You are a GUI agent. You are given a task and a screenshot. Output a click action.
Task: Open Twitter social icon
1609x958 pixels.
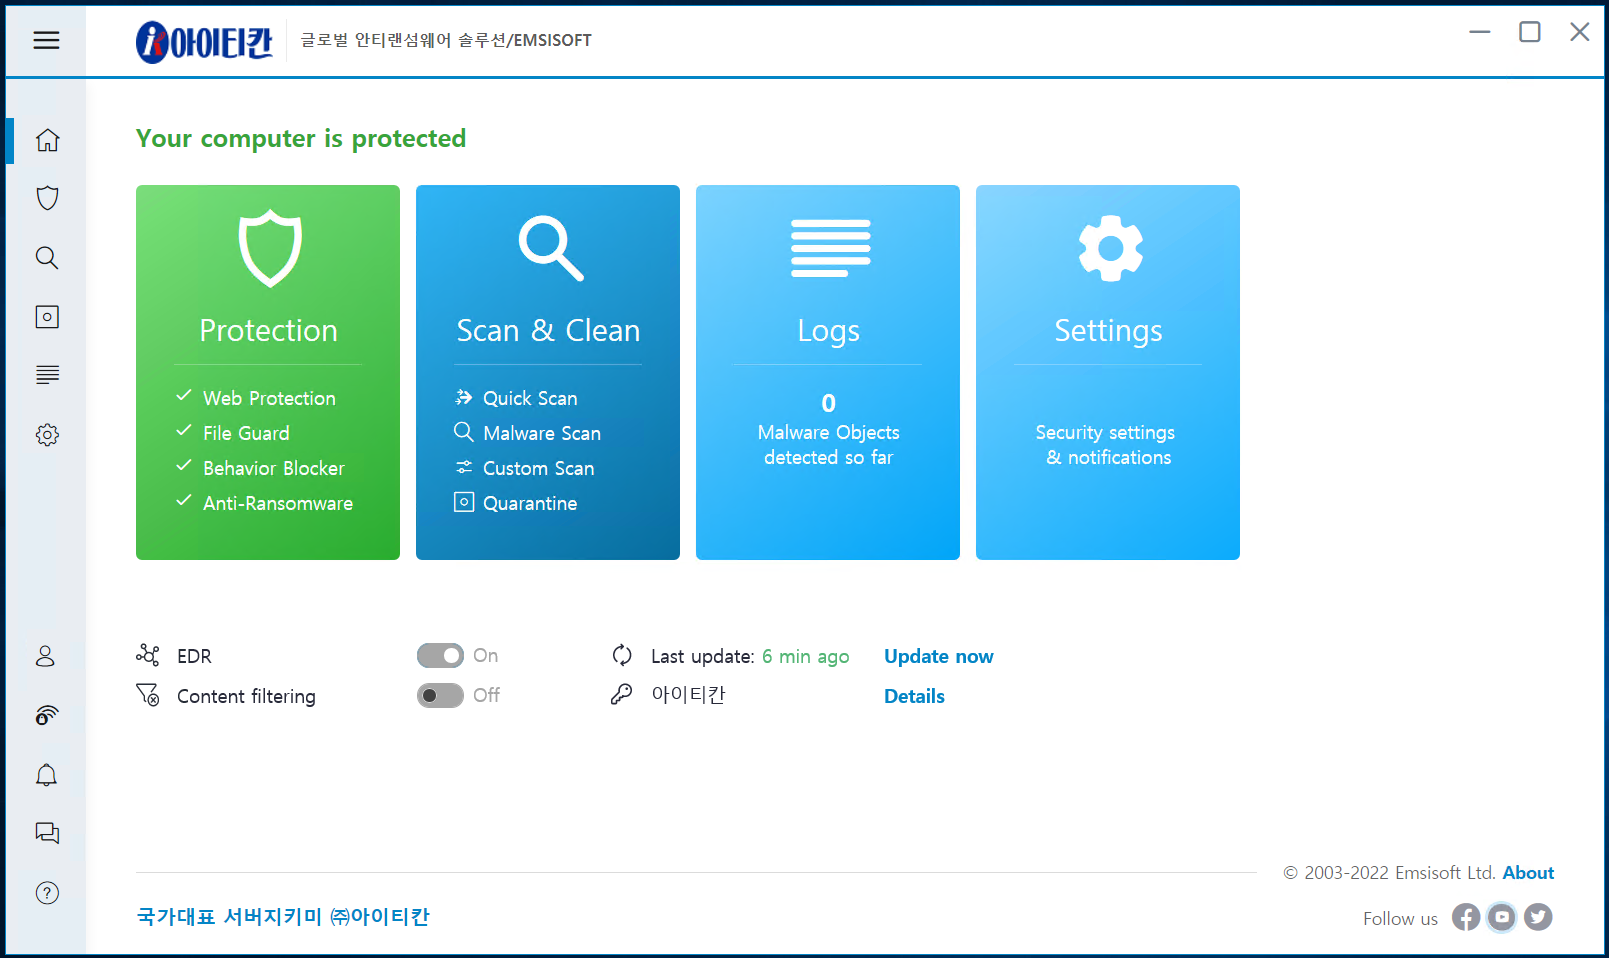1538,917
